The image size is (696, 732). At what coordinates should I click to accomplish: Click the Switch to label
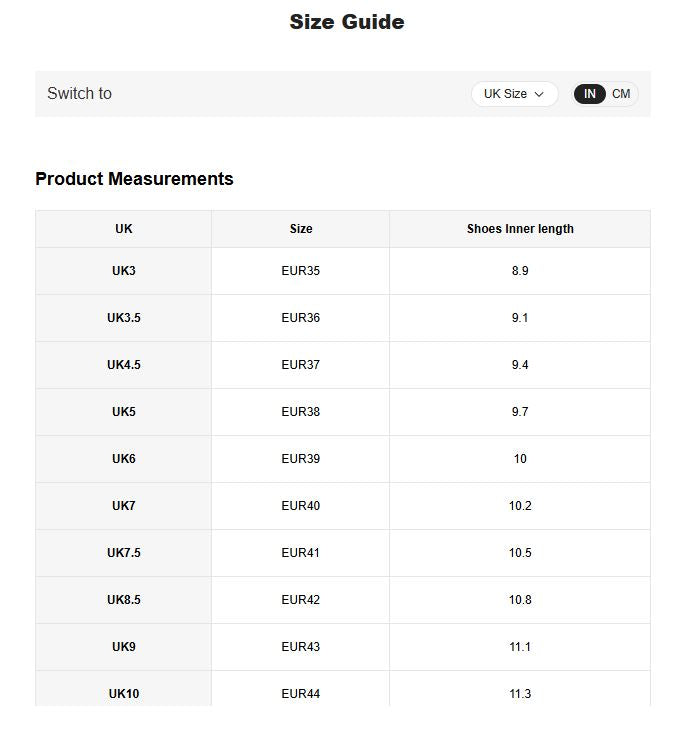(79, 93)
